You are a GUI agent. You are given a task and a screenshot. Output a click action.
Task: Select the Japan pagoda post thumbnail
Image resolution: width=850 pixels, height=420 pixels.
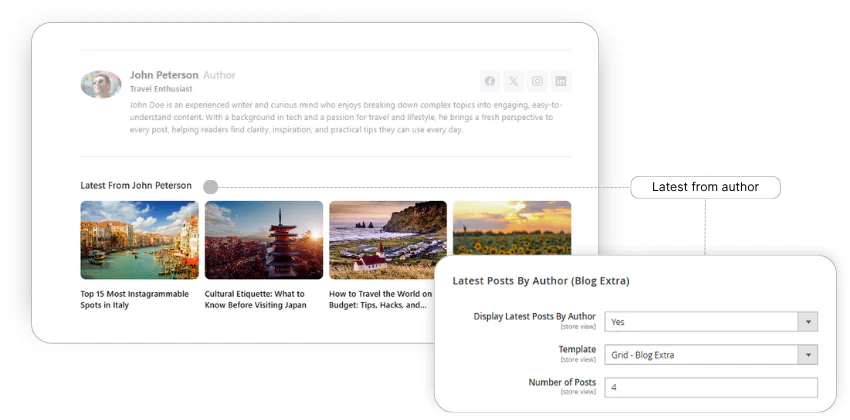click(x=264, y=240)
